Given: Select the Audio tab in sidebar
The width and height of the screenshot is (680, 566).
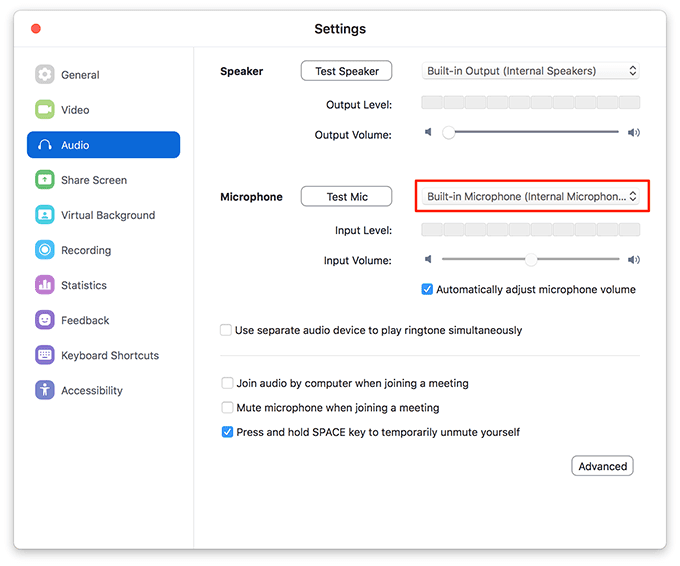Looking at the screenshot, I should click(103, 145).
